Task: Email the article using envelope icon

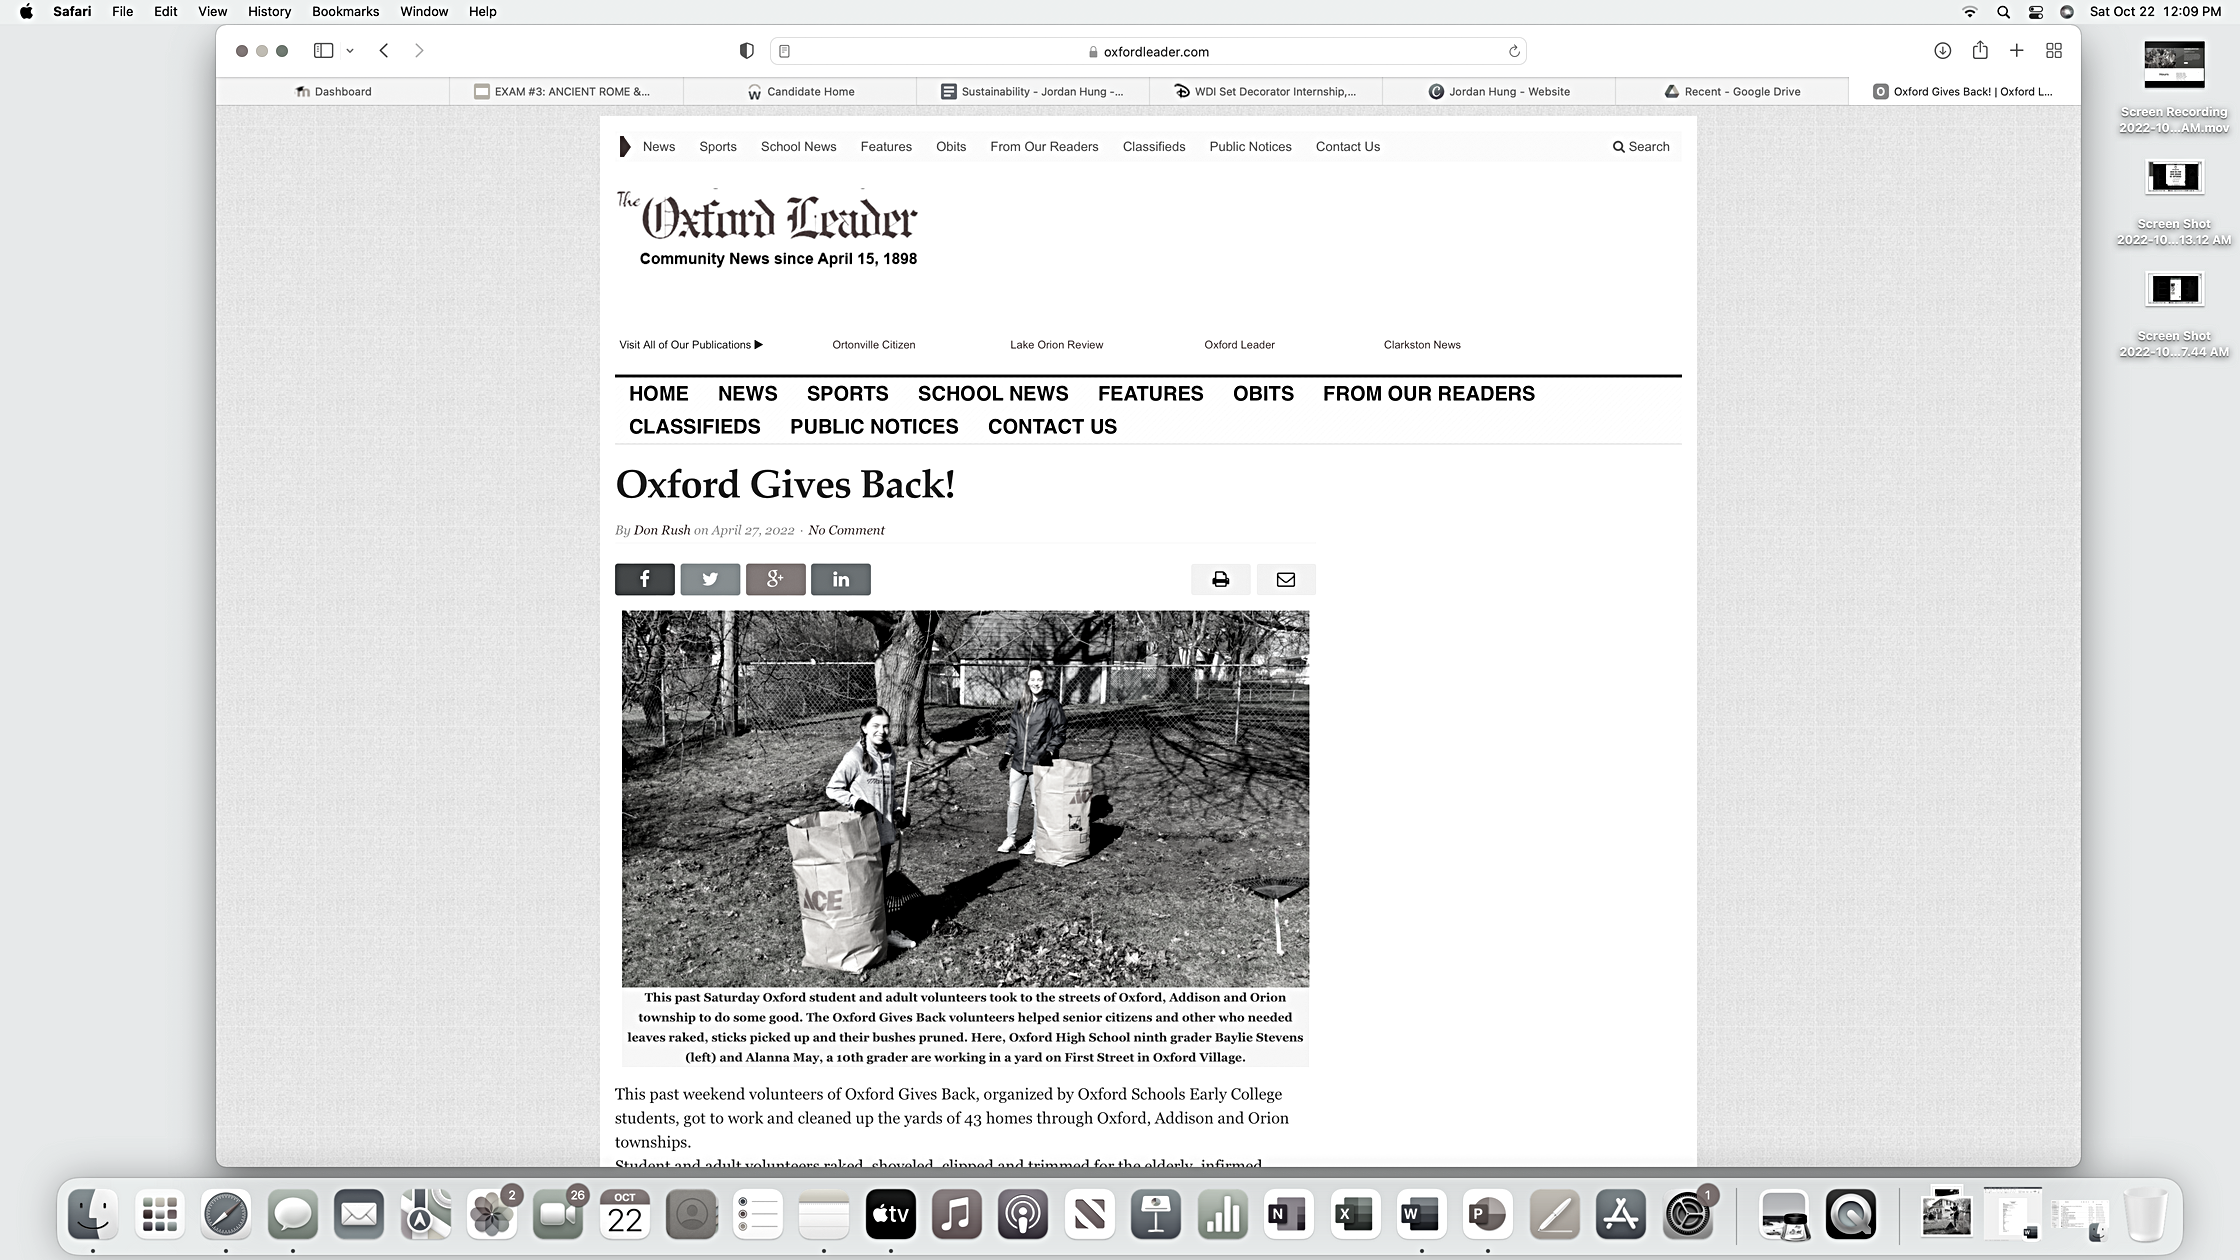Action: [1286, 579]
